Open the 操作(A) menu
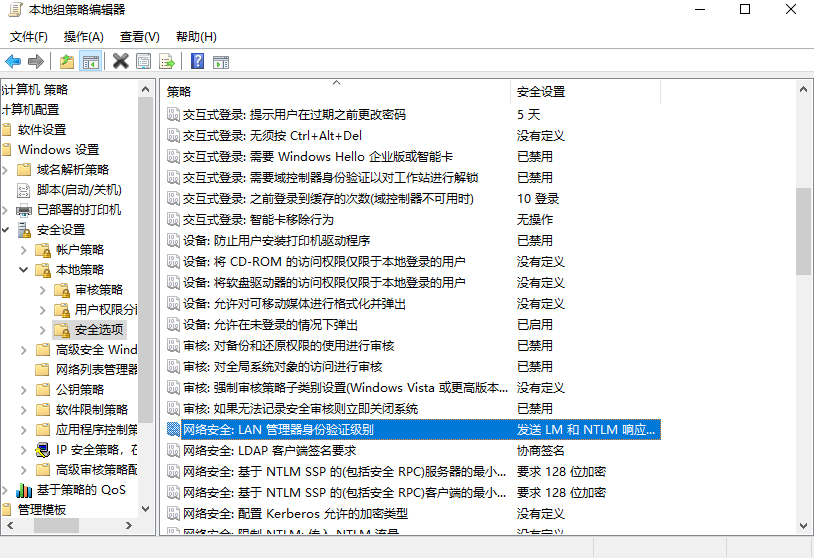814x558 pixels. (x=84, y=37)
